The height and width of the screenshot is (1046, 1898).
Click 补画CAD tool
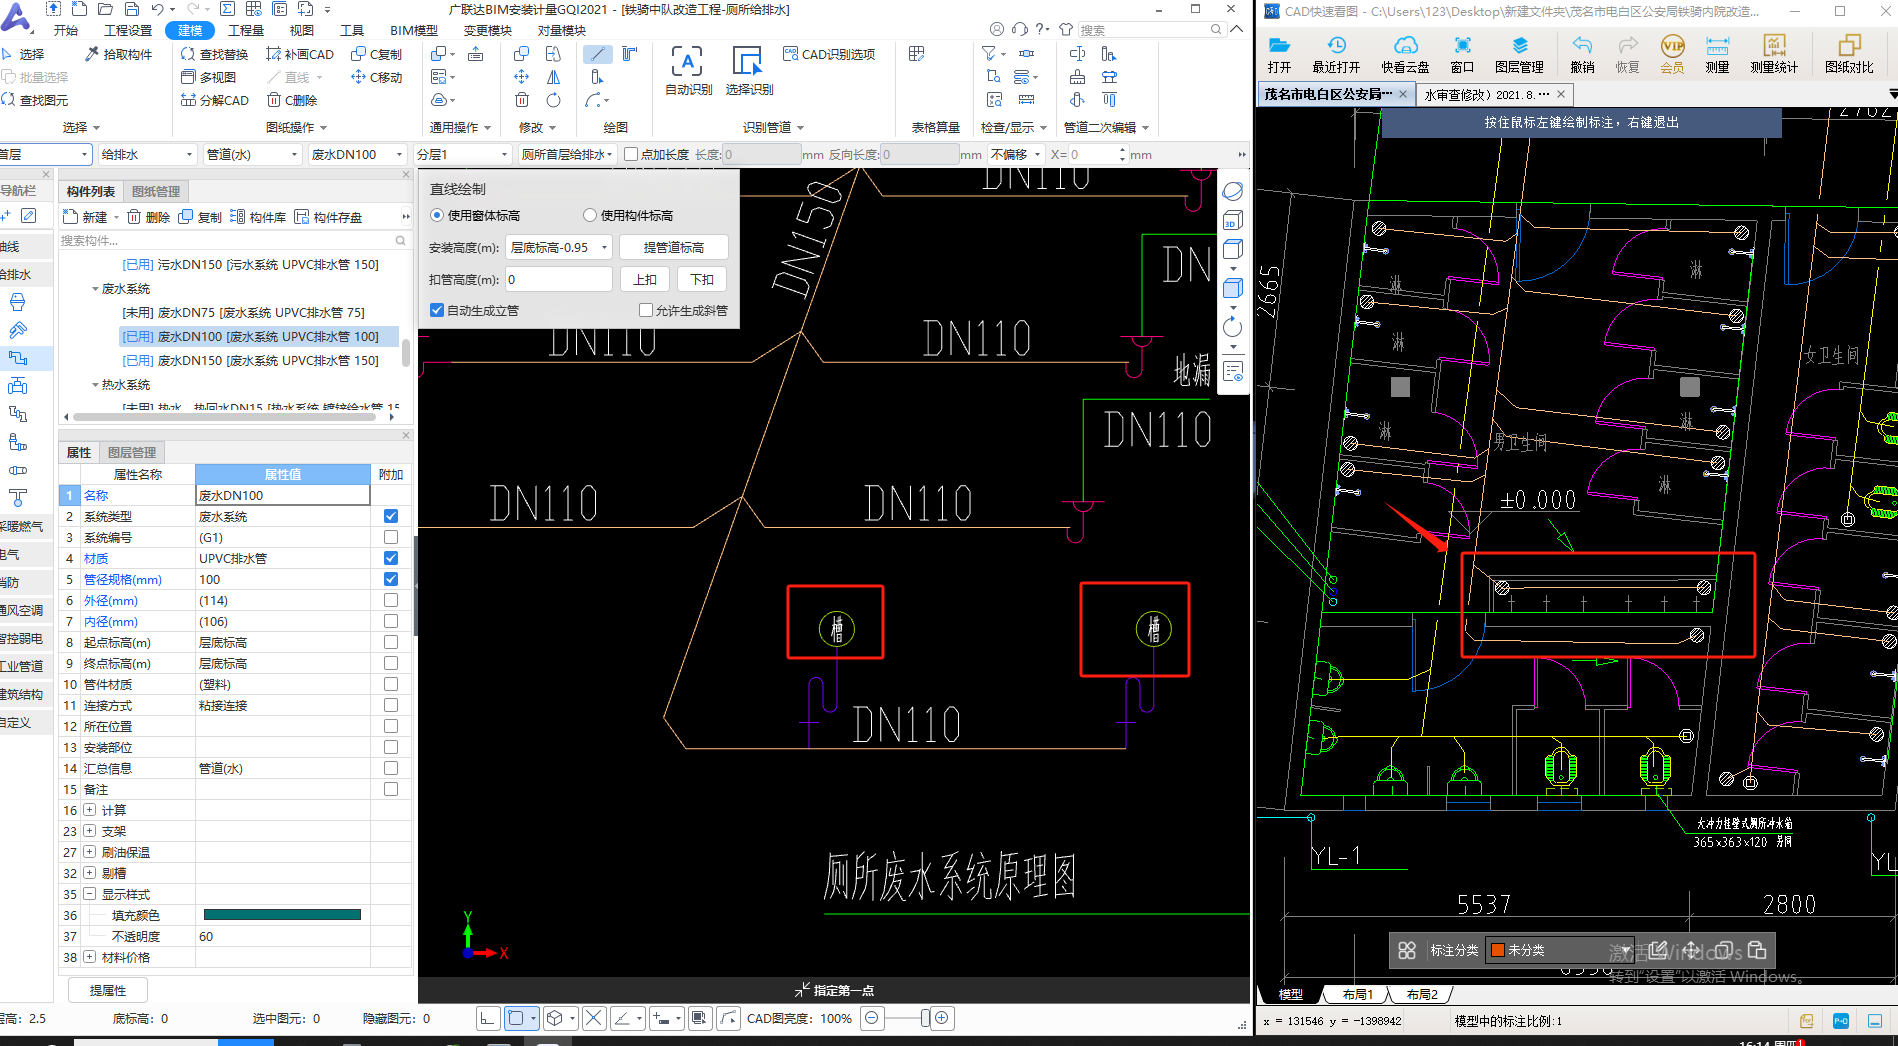[300, 54]
